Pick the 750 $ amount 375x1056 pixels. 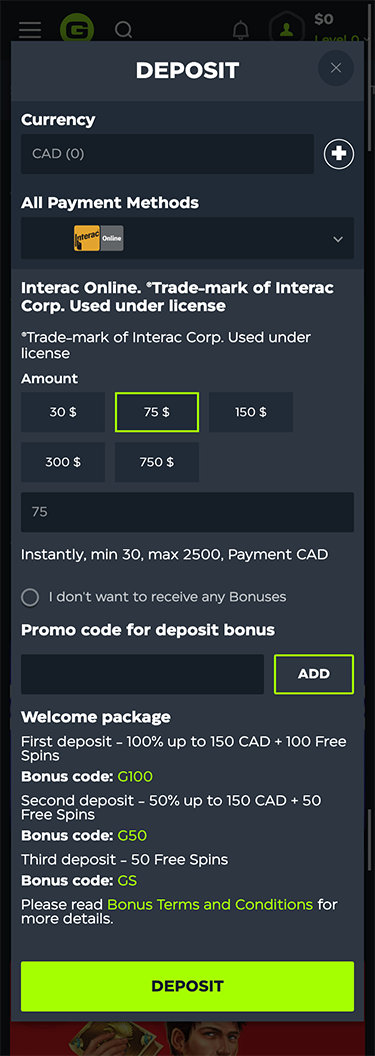click(156, 462)
